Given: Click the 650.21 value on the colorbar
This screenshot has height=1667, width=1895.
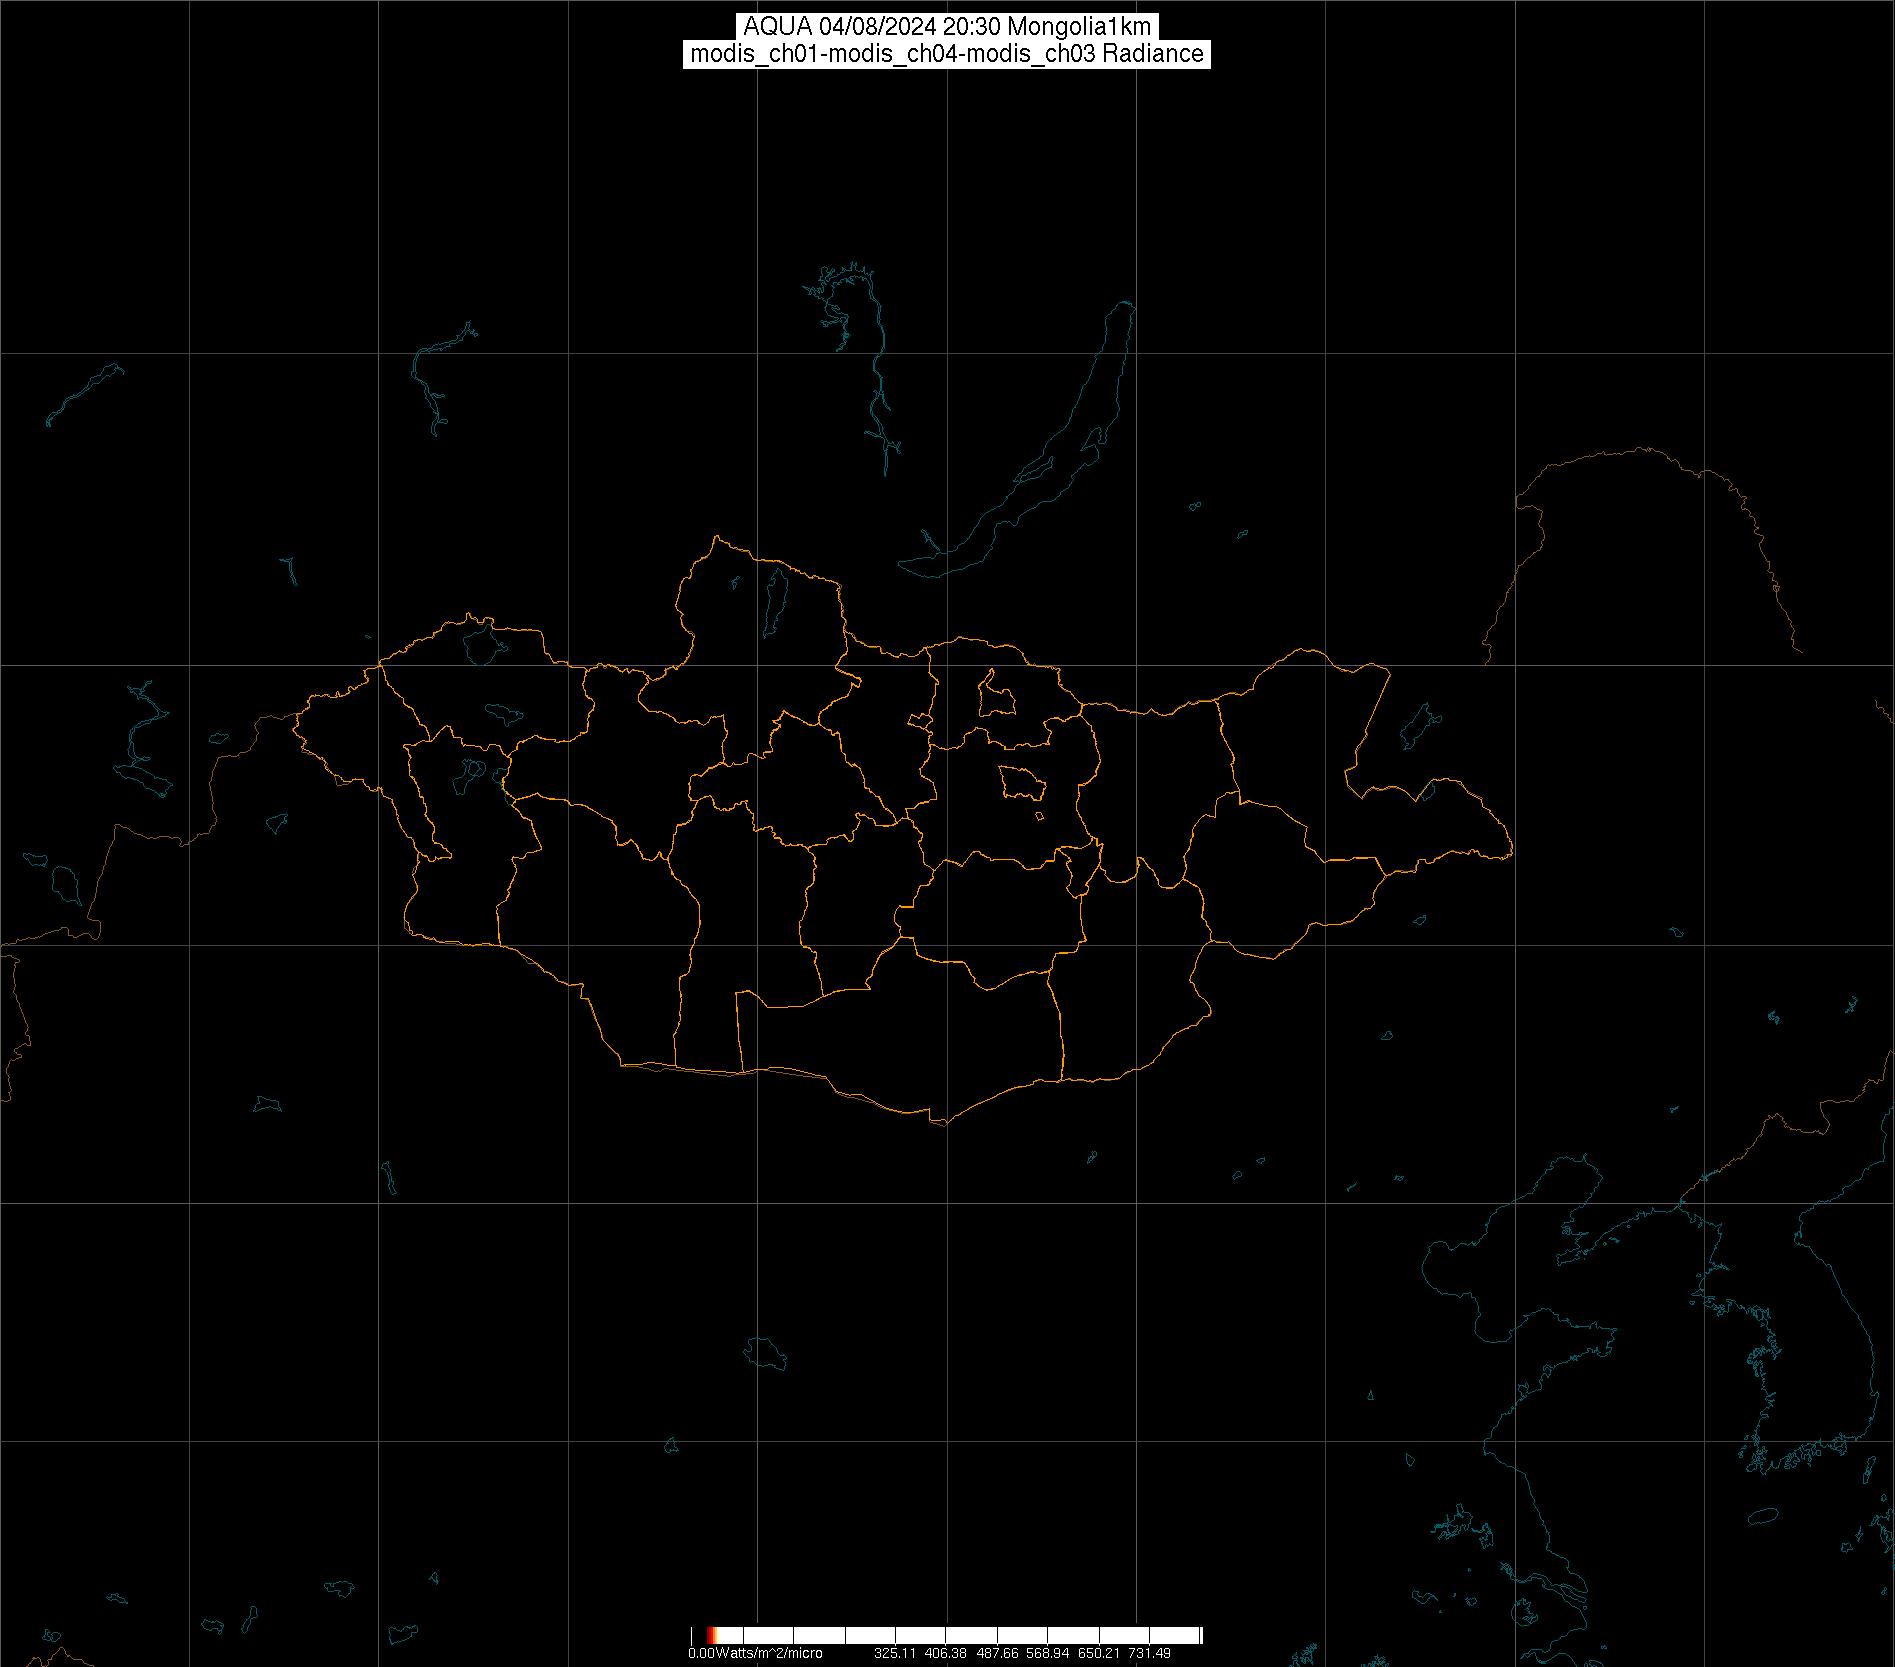Looking at the screenshot, I should click(x=1099, y=1653).
